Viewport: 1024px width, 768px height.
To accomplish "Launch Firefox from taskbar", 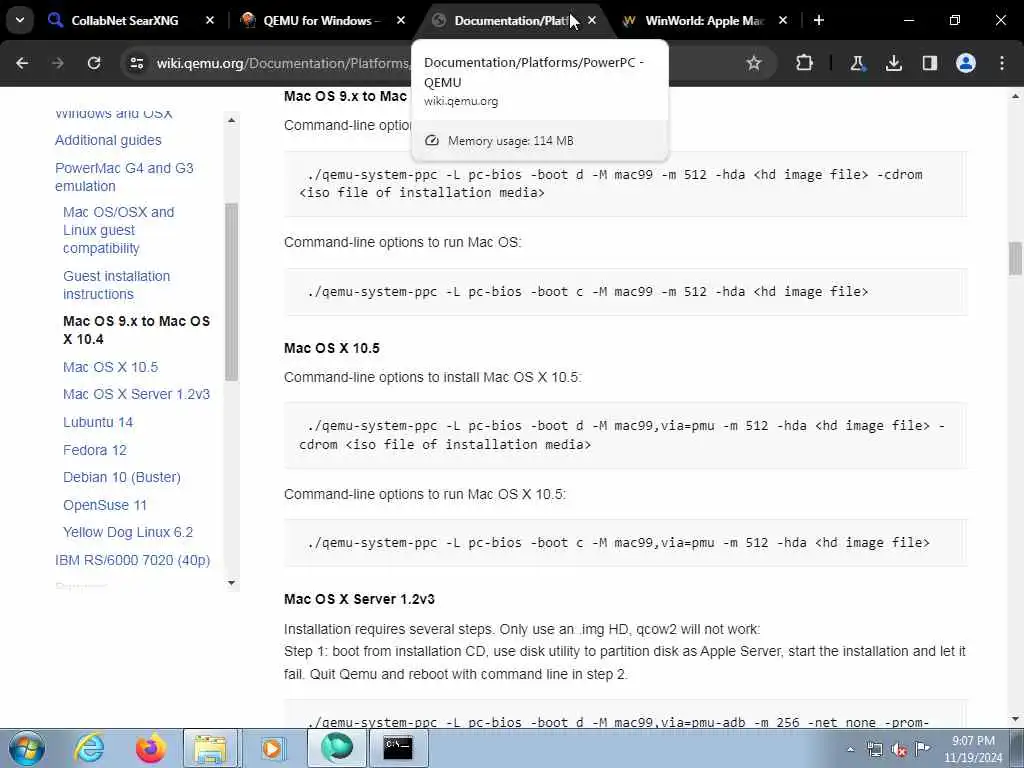I will click(x=150, y=748).
